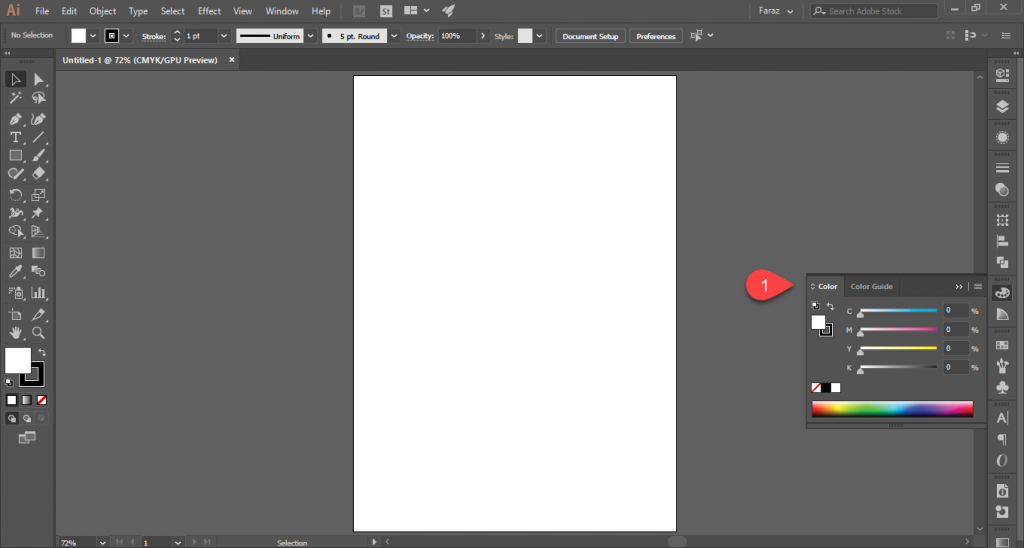Viewport: 1024px width, 548px height.
Task: Choose the Scale tool
Action: (39, 195)
